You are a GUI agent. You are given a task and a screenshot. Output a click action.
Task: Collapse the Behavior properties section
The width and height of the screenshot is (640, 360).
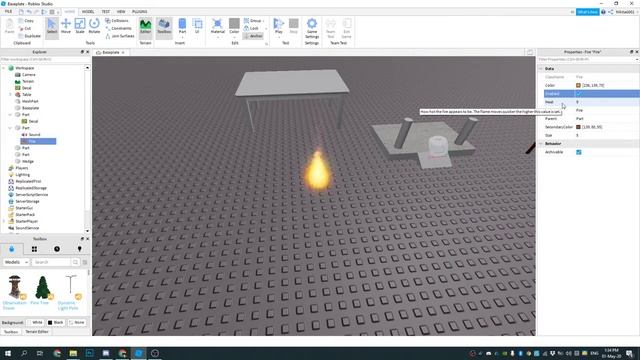tap(541, 144)
